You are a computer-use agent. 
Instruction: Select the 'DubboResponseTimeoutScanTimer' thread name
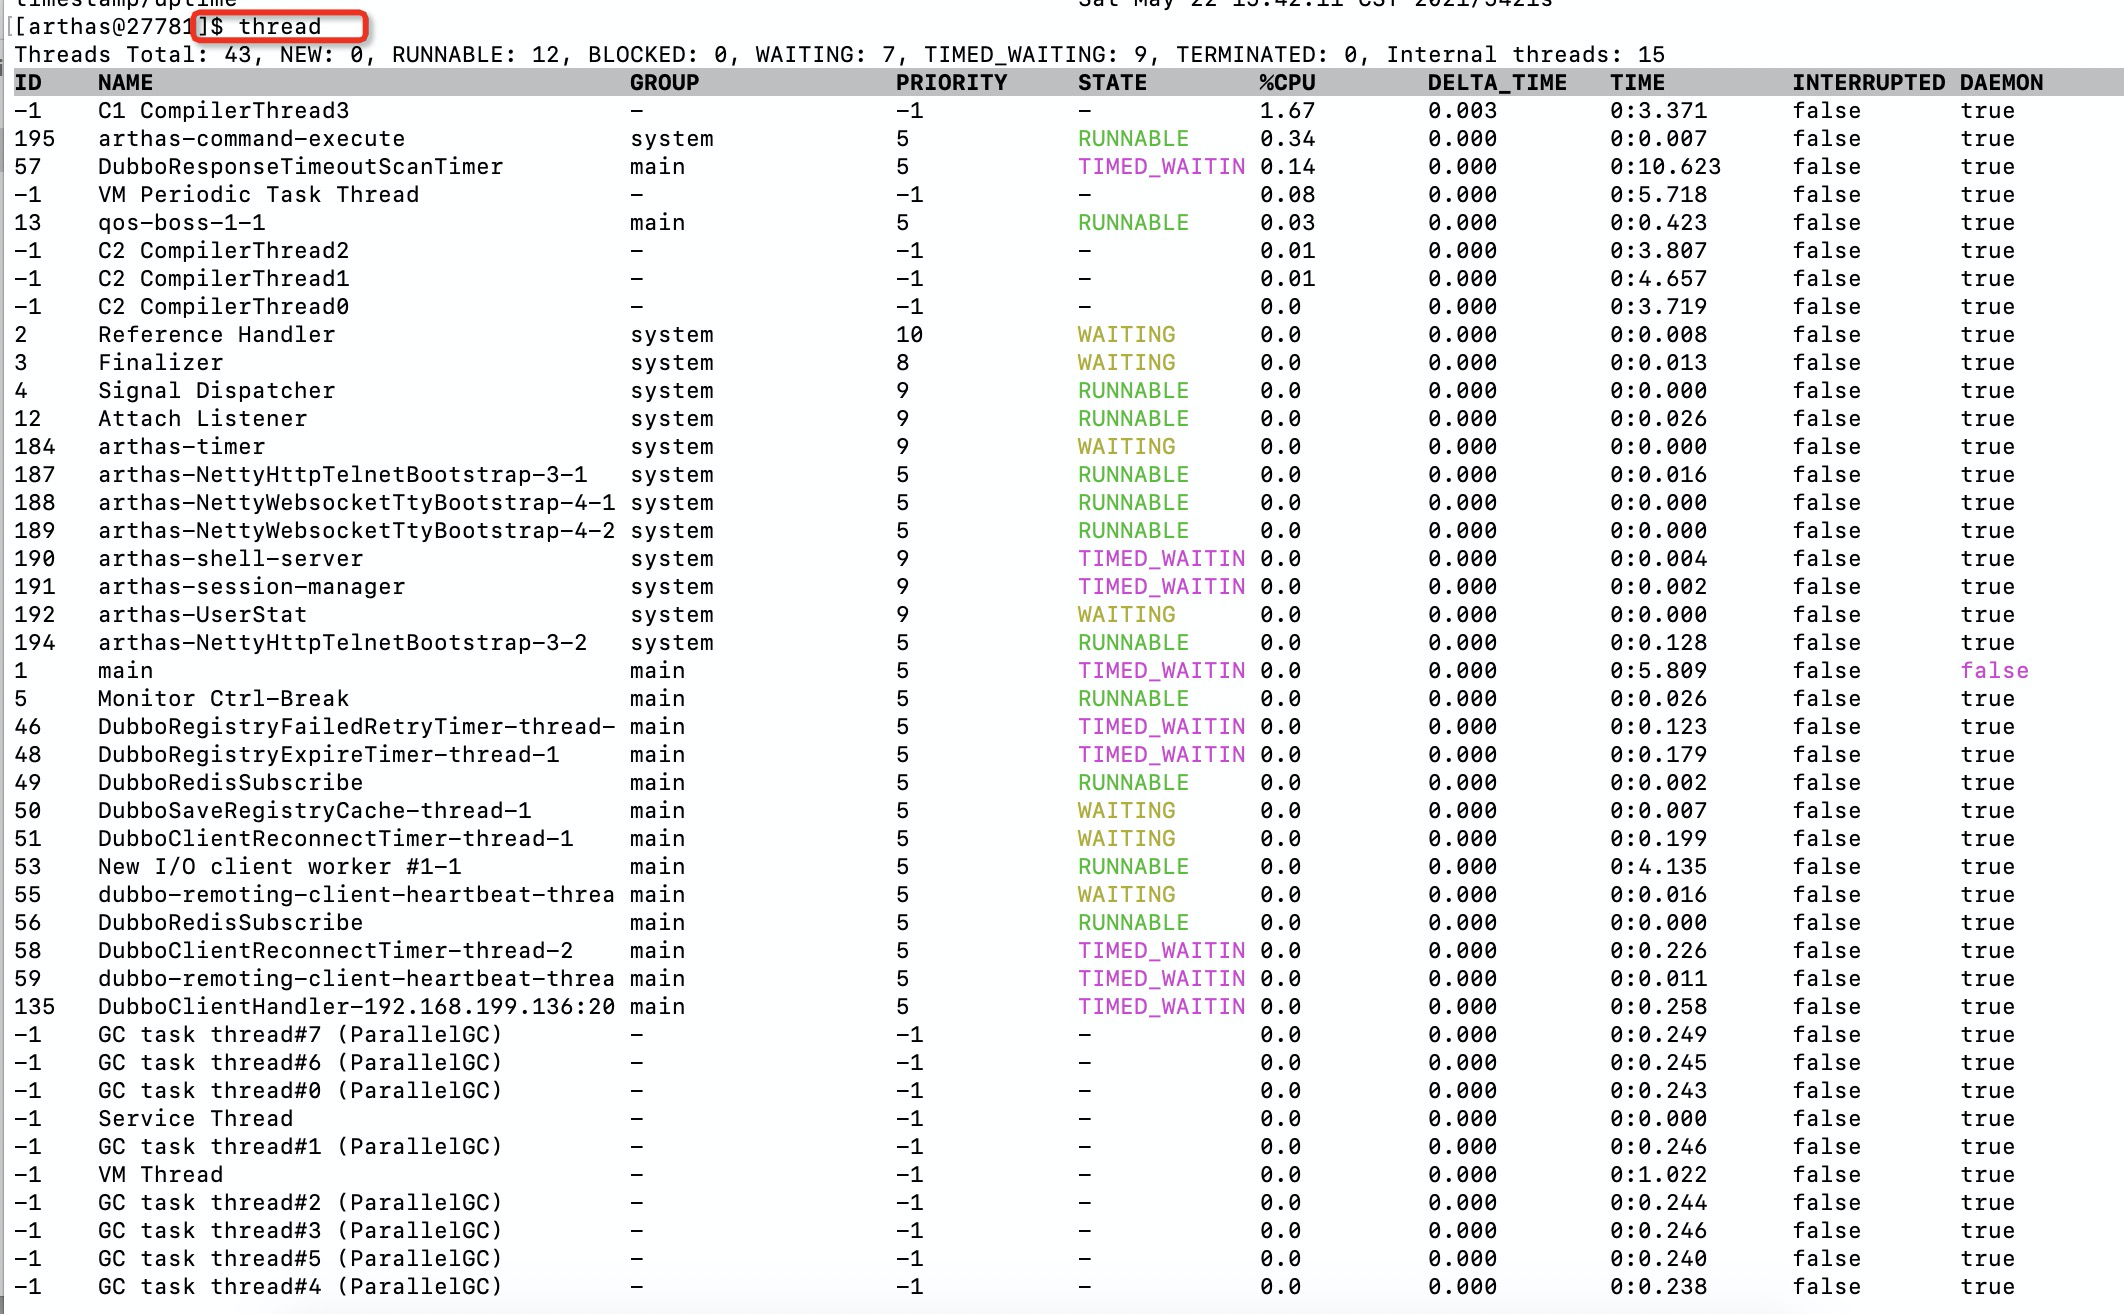point(300,166)
